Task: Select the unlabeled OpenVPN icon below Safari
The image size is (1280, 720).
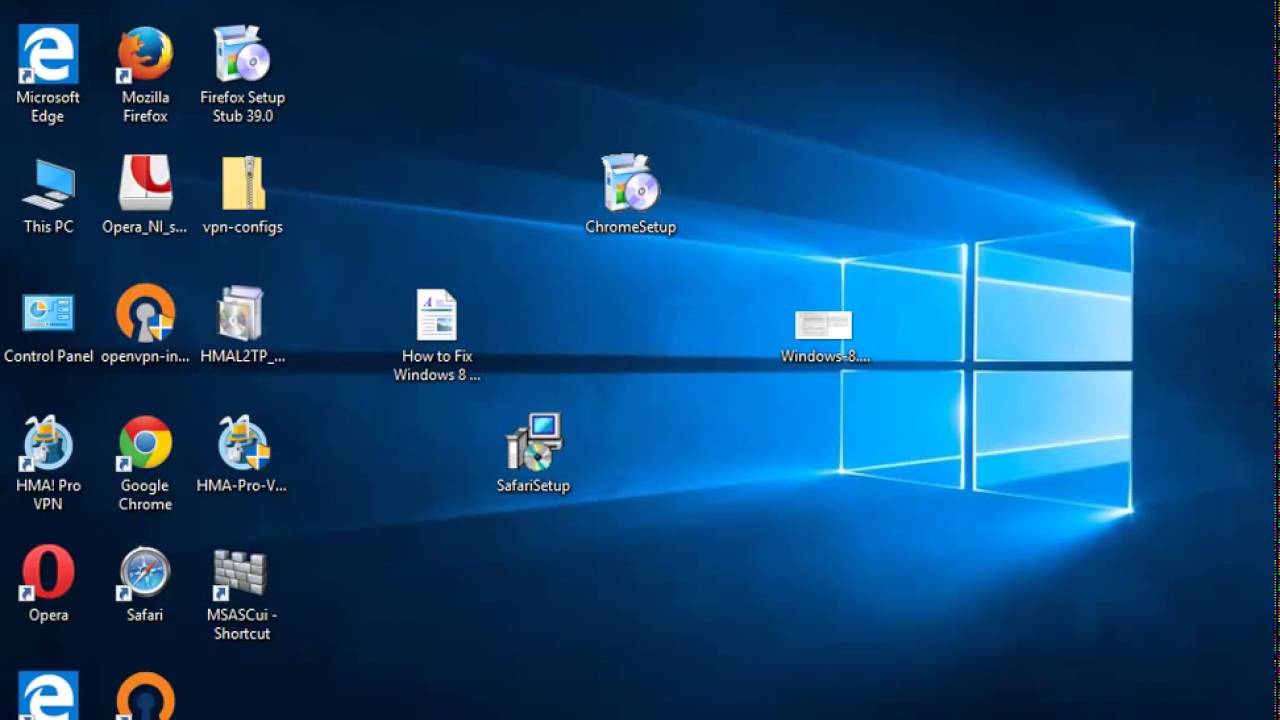Action: [x=145, y=696]
